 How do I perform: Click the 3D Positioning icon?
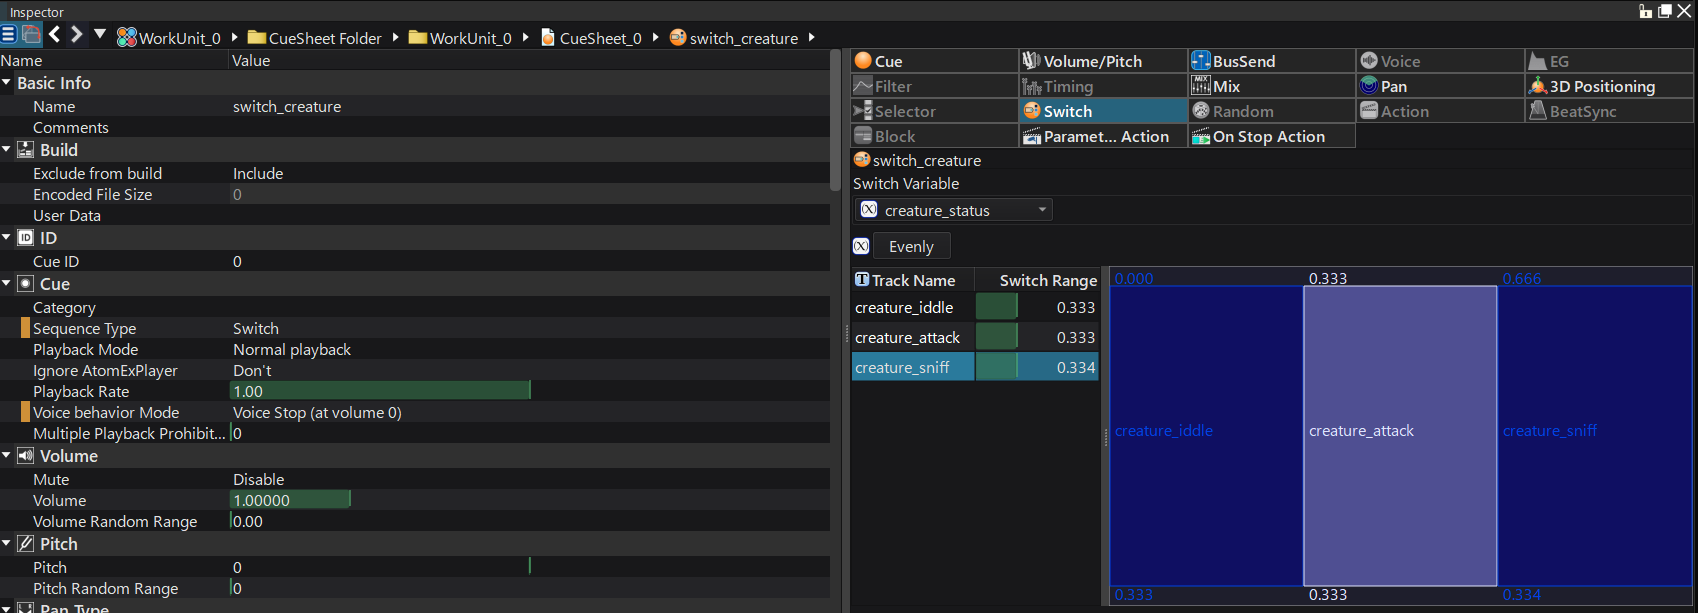pos(1537,86)
